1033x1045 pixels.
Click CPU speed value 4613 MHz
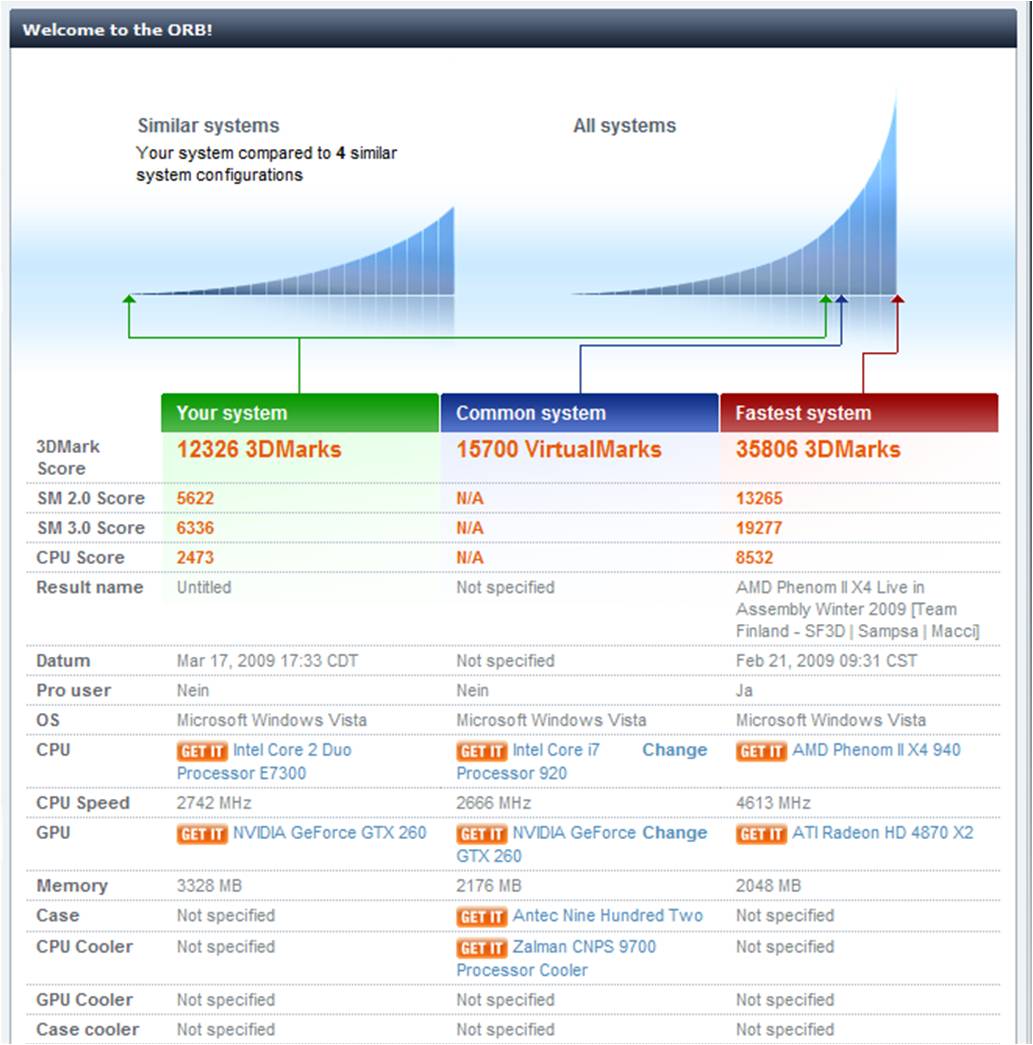[773, 802]
